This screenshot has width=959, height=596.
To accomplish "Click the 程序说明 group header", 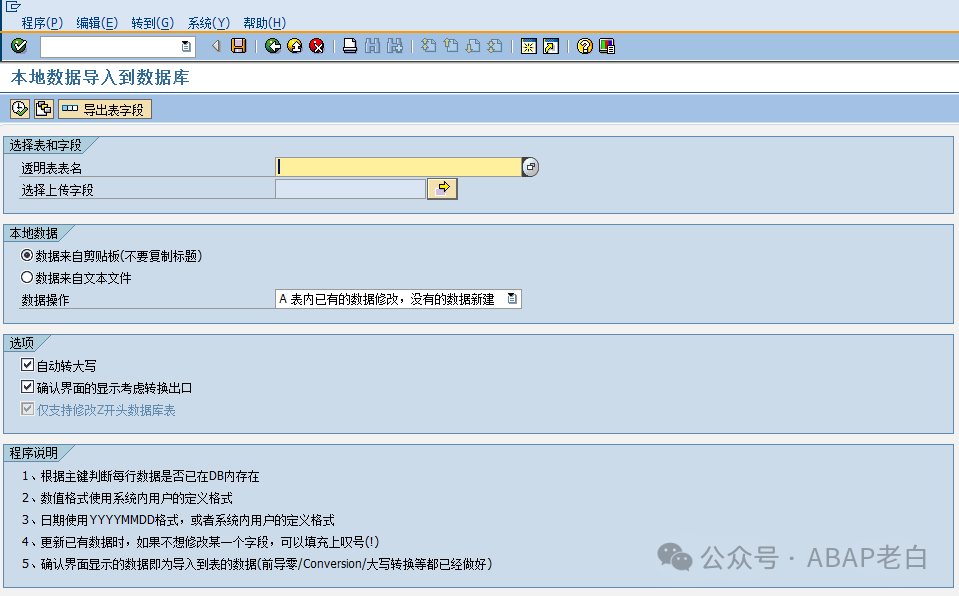I will (x=34, y=453).
